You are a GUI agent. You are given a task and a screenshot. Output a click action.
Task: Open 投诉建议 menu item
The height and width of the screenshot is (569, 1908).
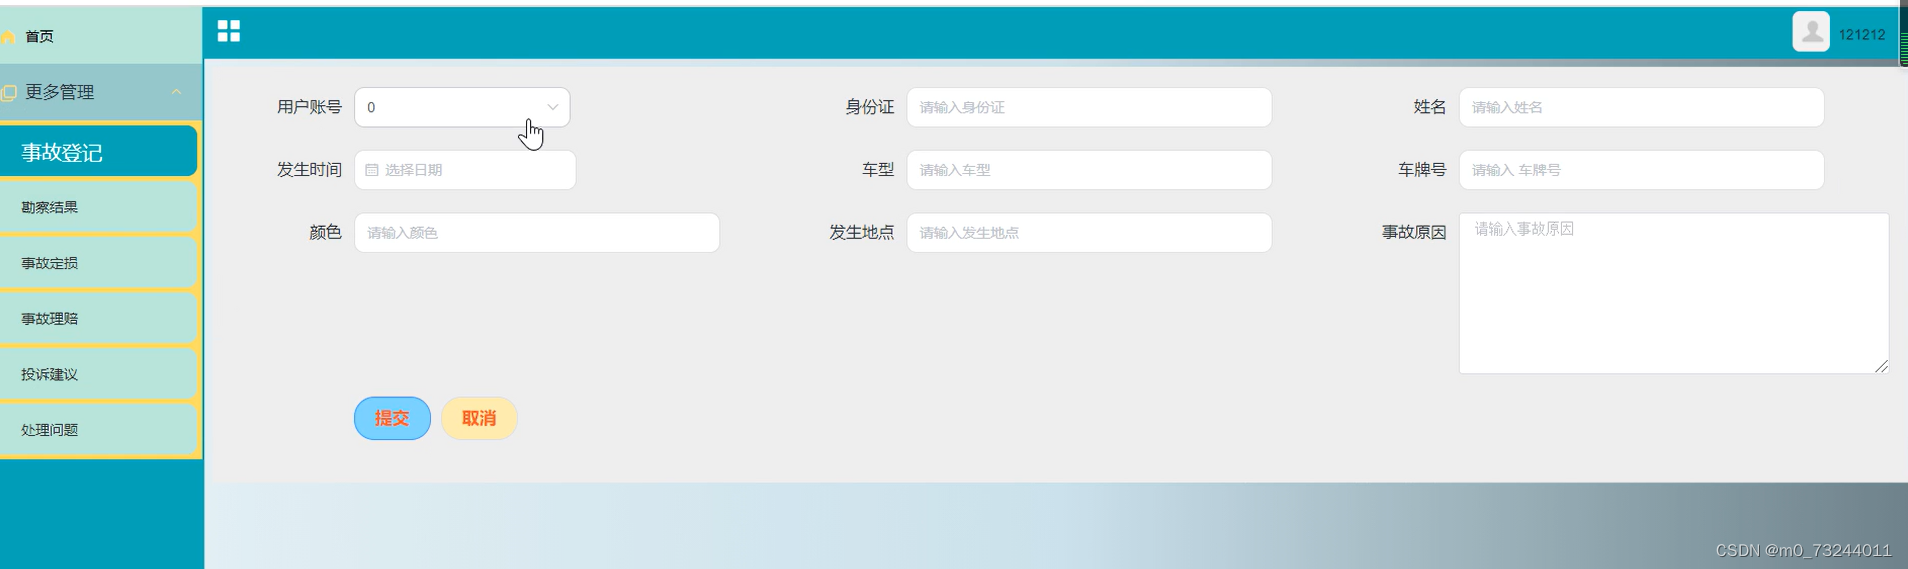tap(98, 374)
